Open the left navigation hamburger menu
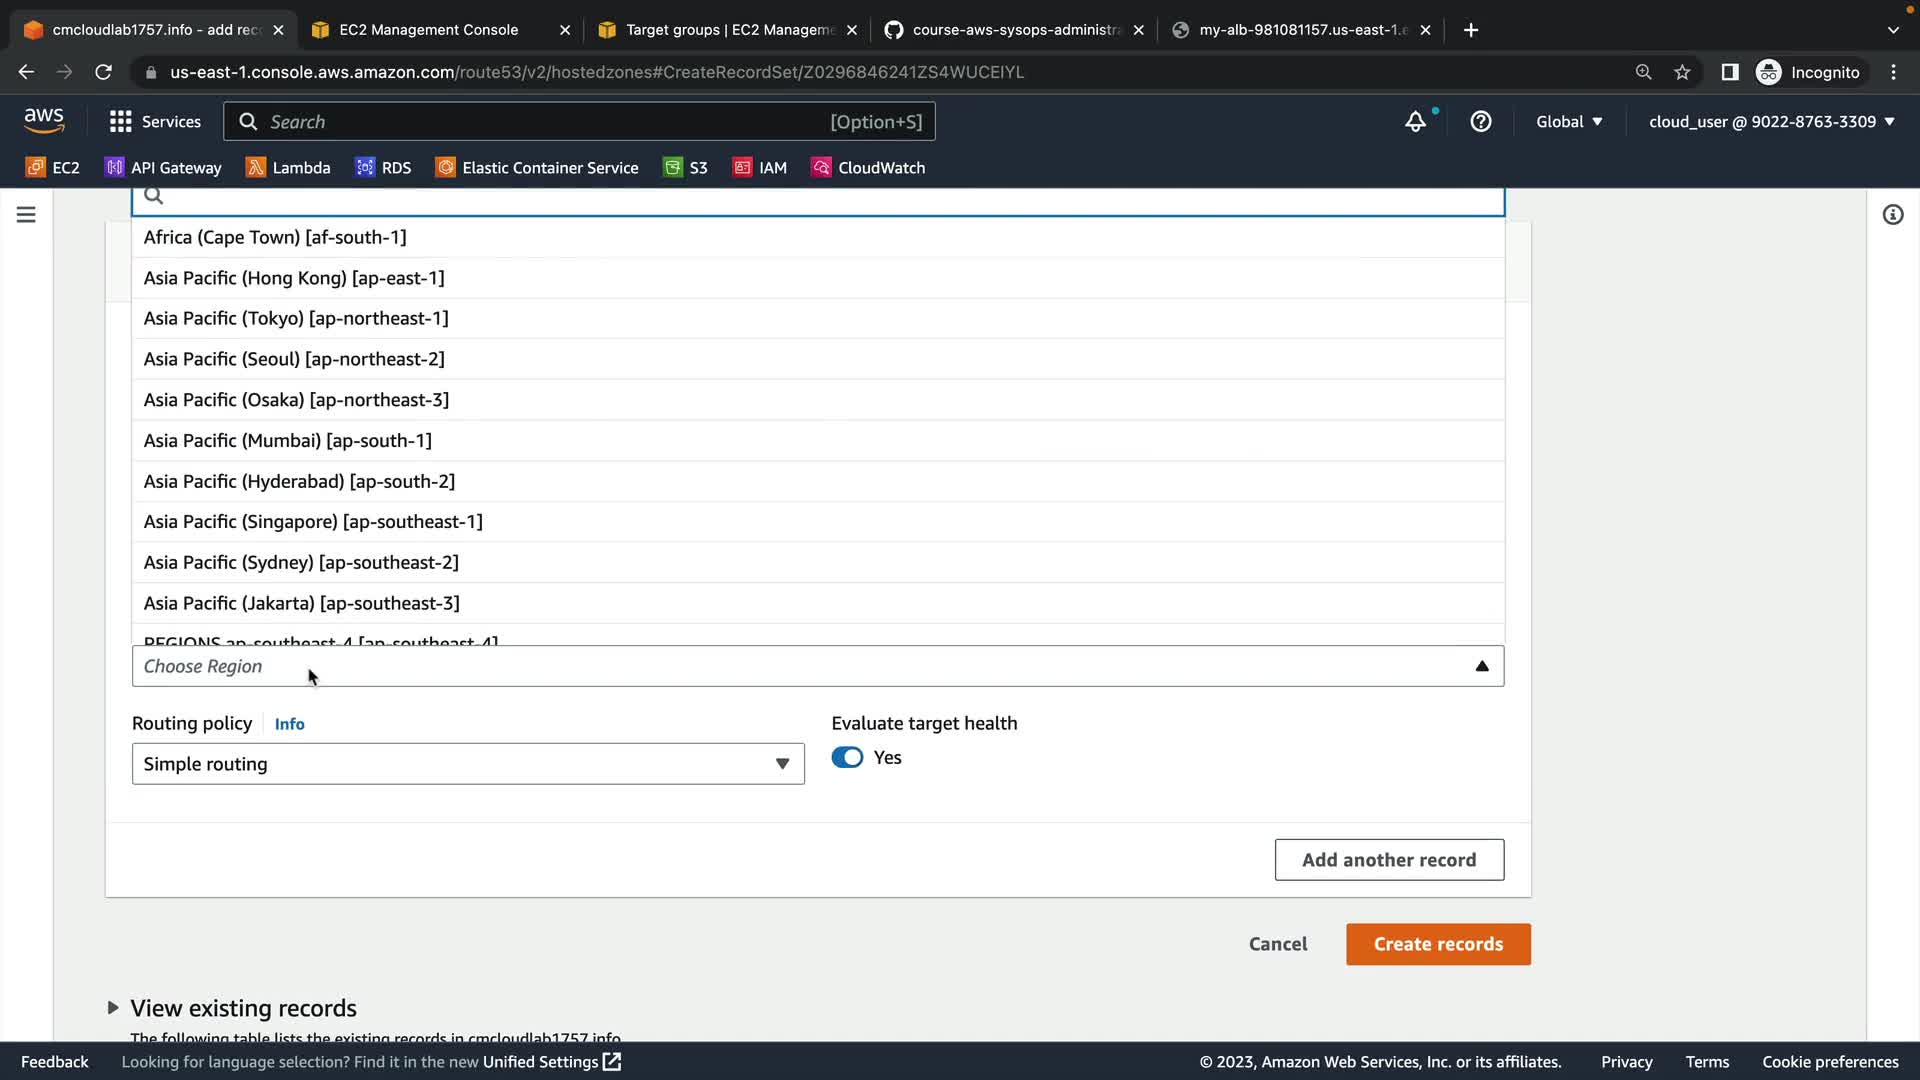The height and width of the screenshot is (1080, 1920). [26, 215]
